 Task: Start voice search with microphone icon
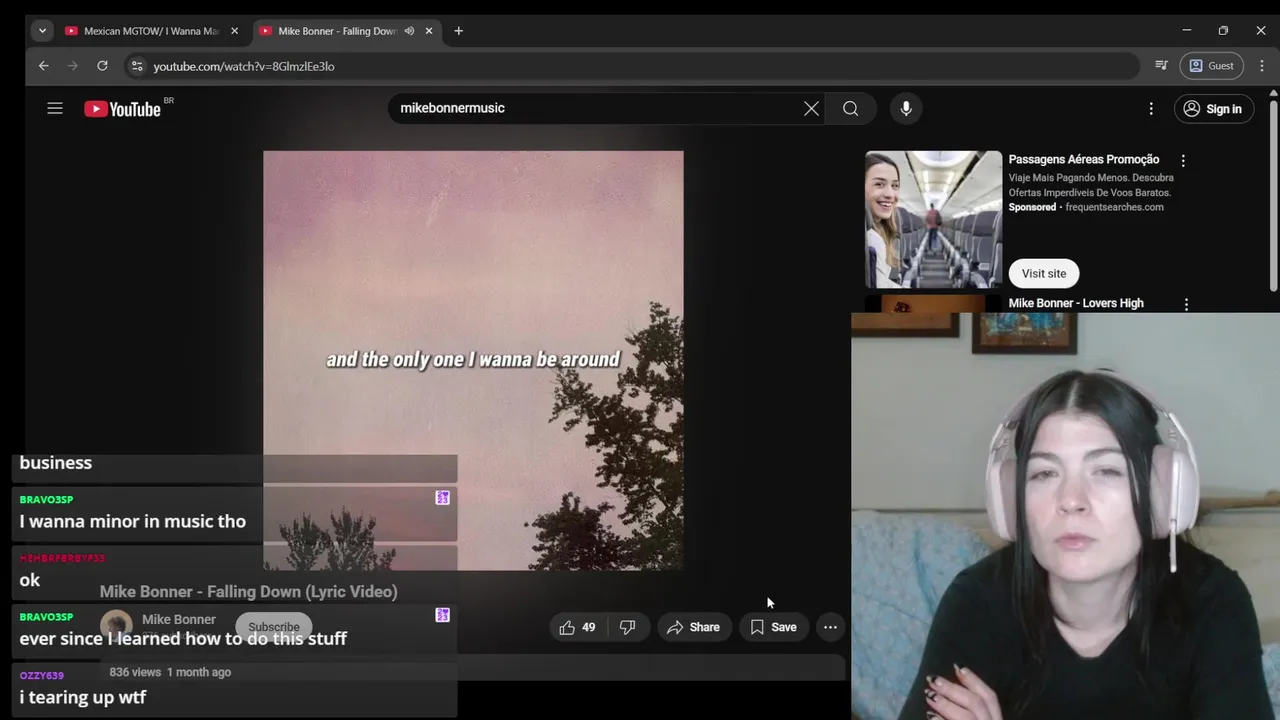[x=906, y=108]
